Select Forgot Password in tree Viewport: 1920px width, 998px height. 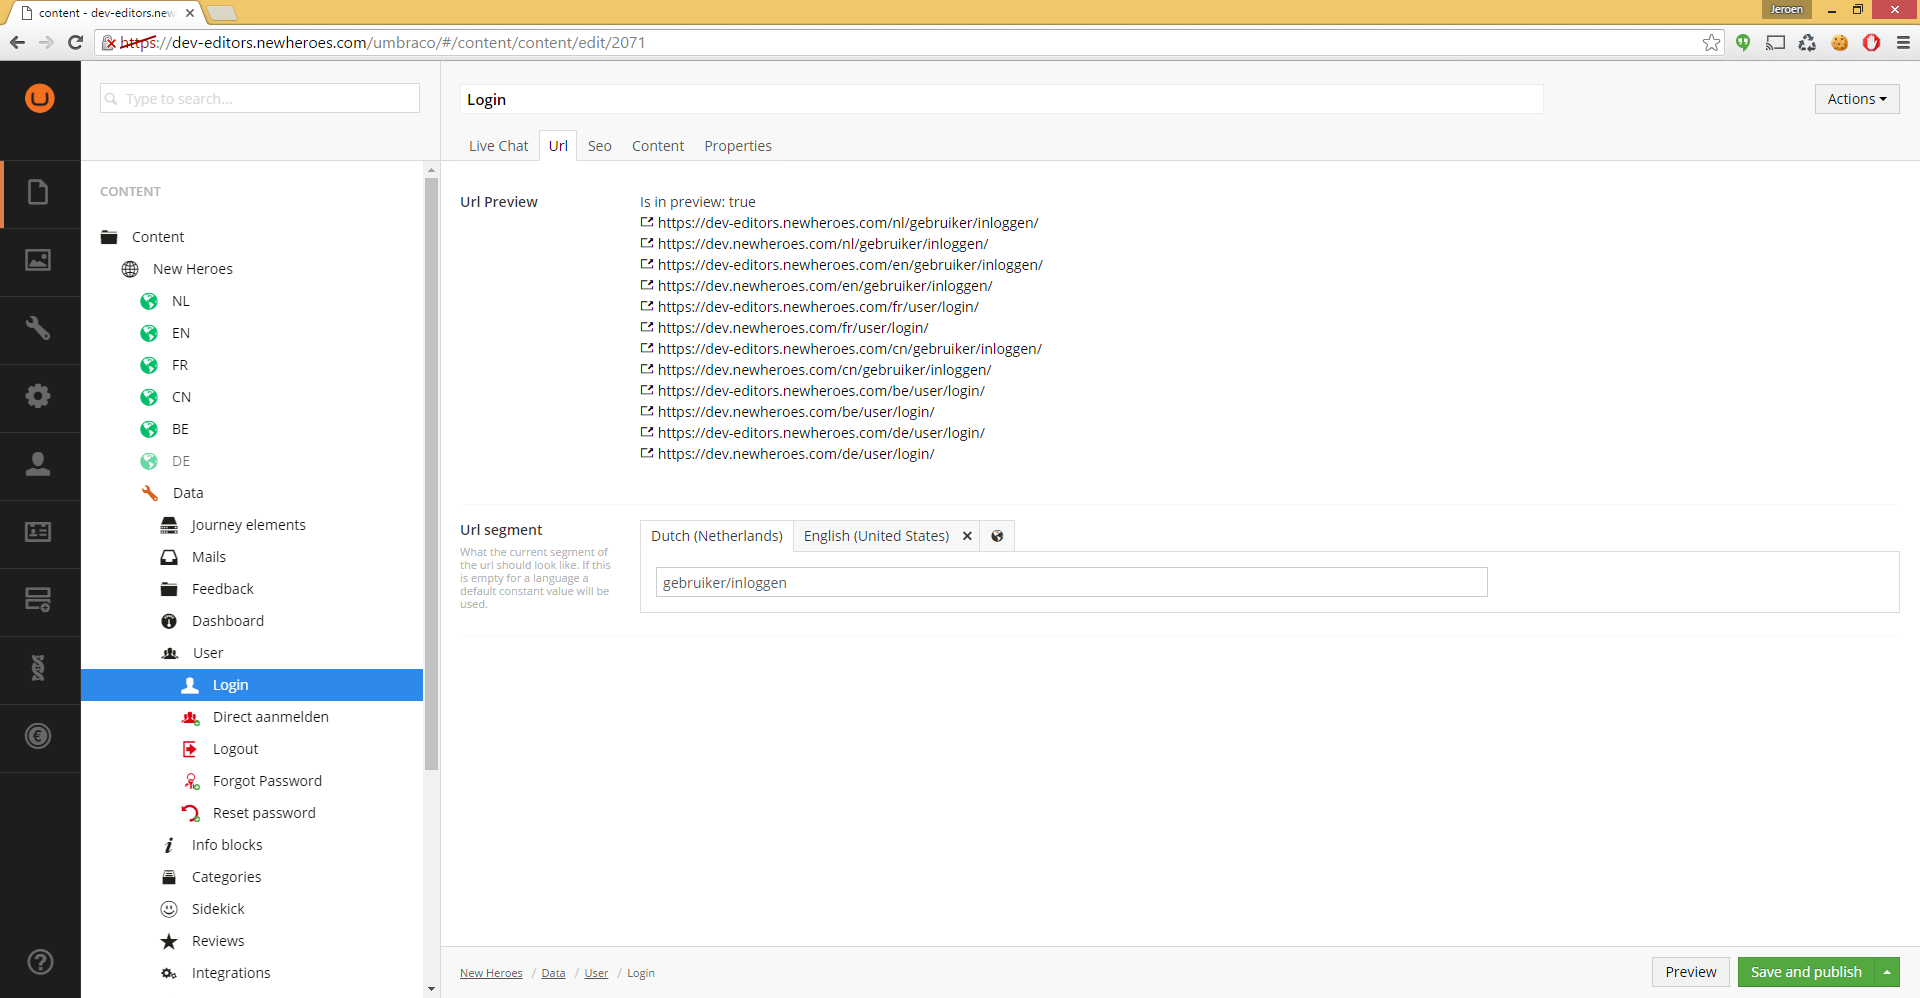point(267,781)
